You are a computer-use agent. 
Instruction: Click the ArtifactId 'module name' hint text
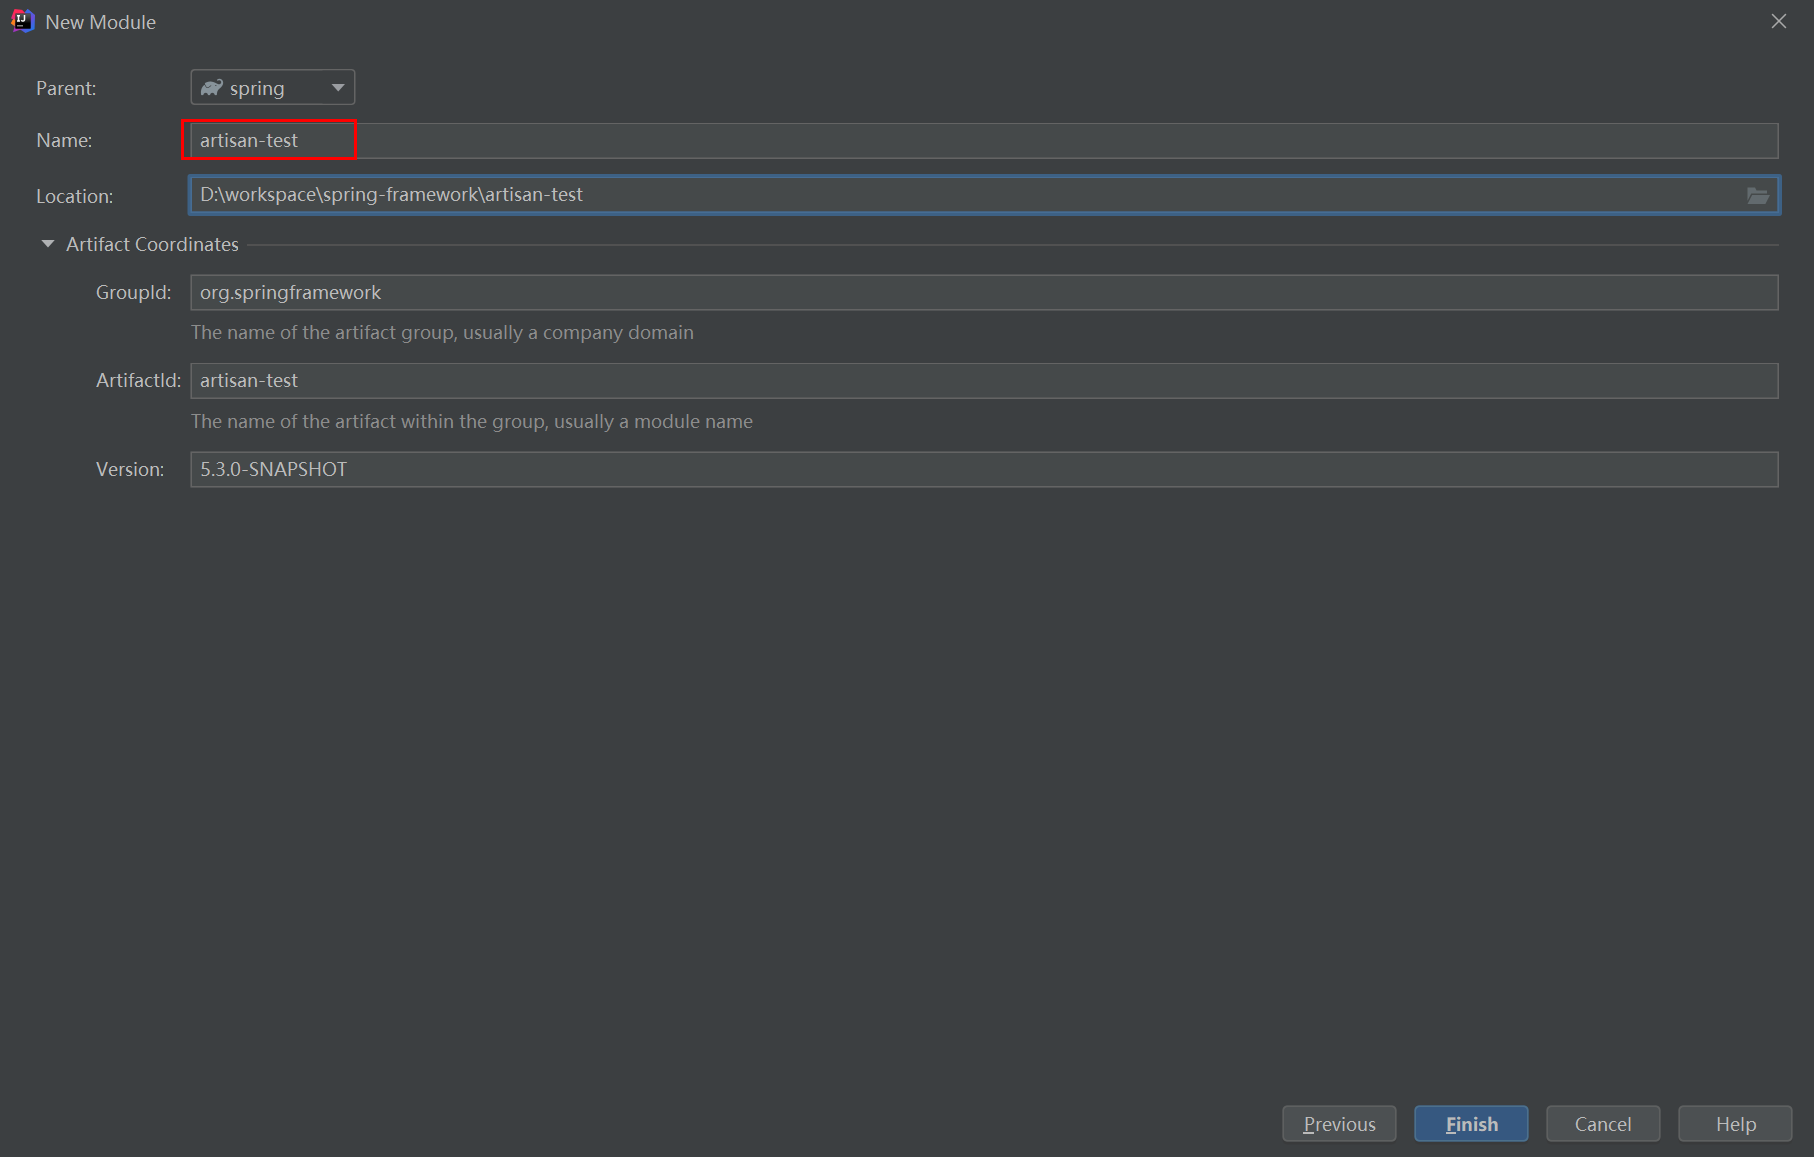(x=472, y=422)
